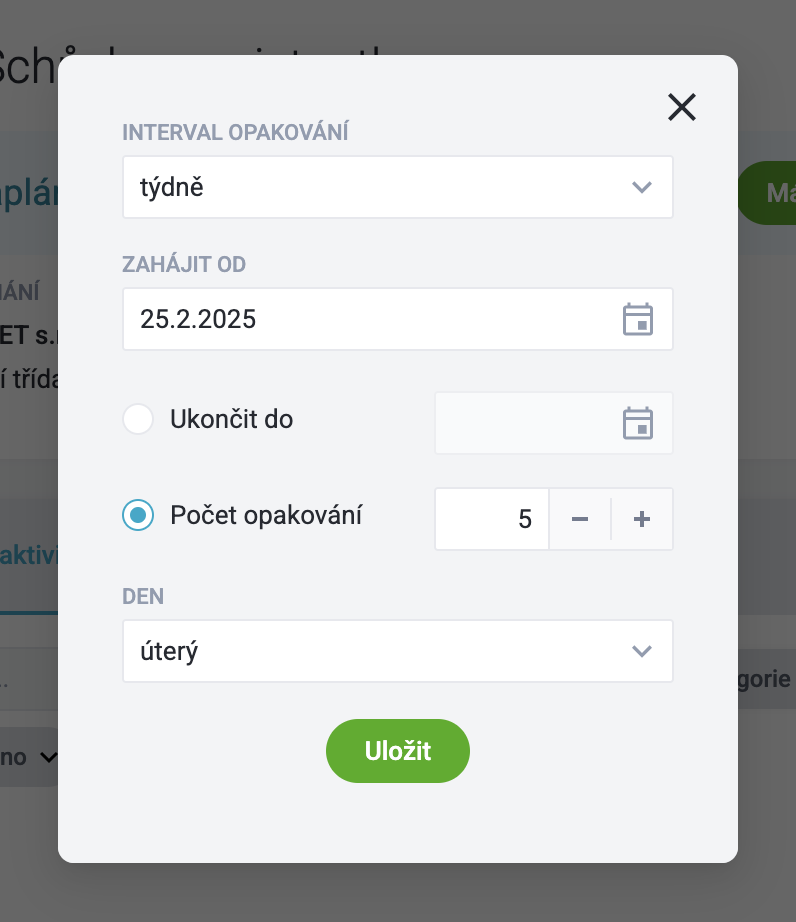Open the dimmed 'no' dropdown in background

tap(29, 757)
